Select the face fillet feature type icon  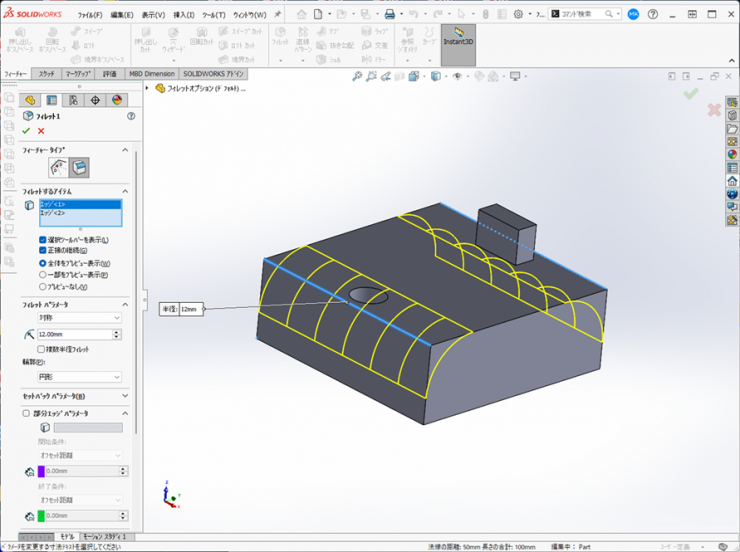pyautogui.click(x=80, y=167)
